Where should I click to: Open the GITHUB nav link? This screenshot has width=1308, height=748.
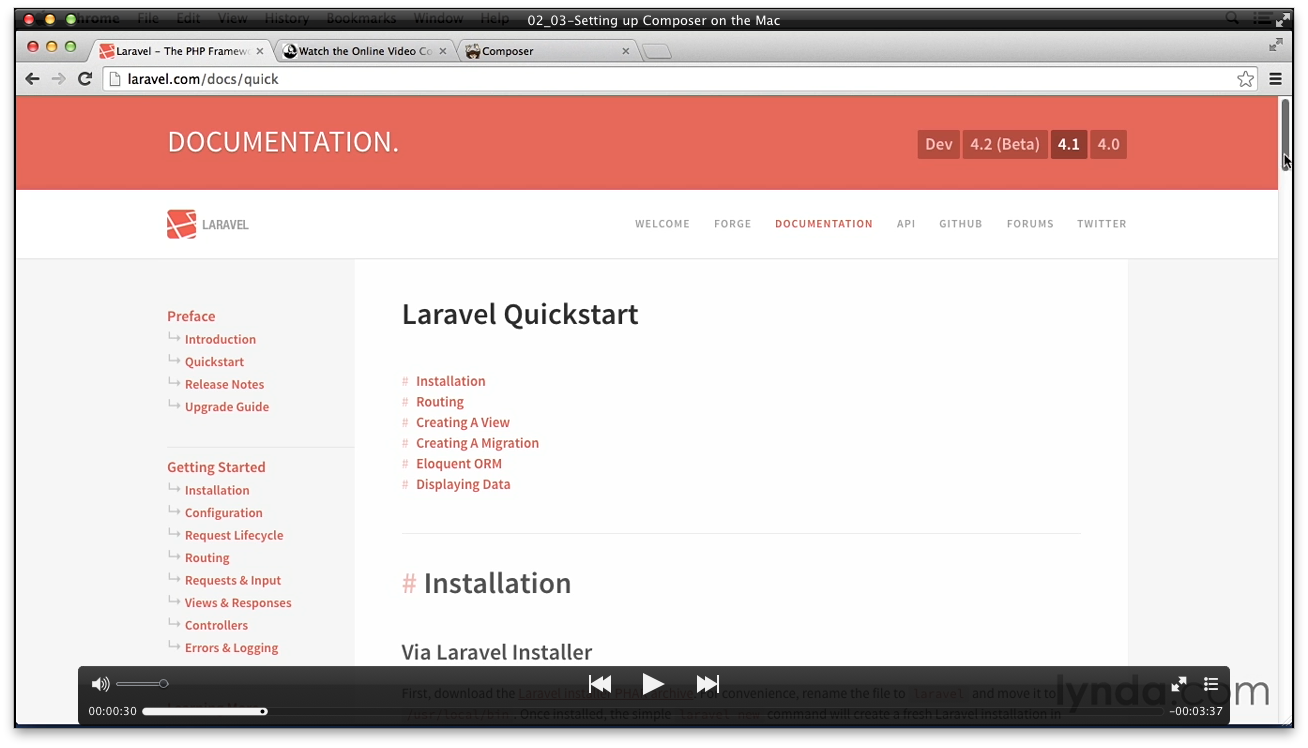pyautogui.click(x=960, y=224)
